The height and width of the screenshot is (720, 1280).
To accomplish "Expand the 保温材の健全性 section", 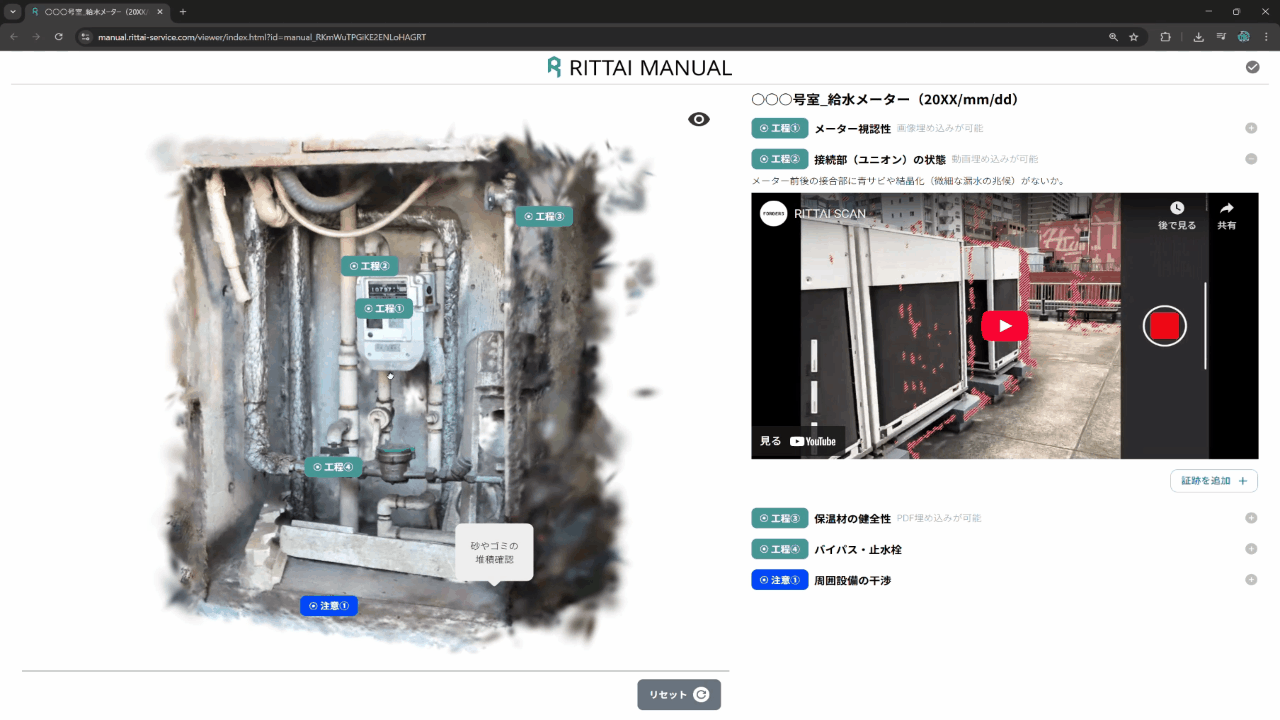I will (x=1251, y=518).
